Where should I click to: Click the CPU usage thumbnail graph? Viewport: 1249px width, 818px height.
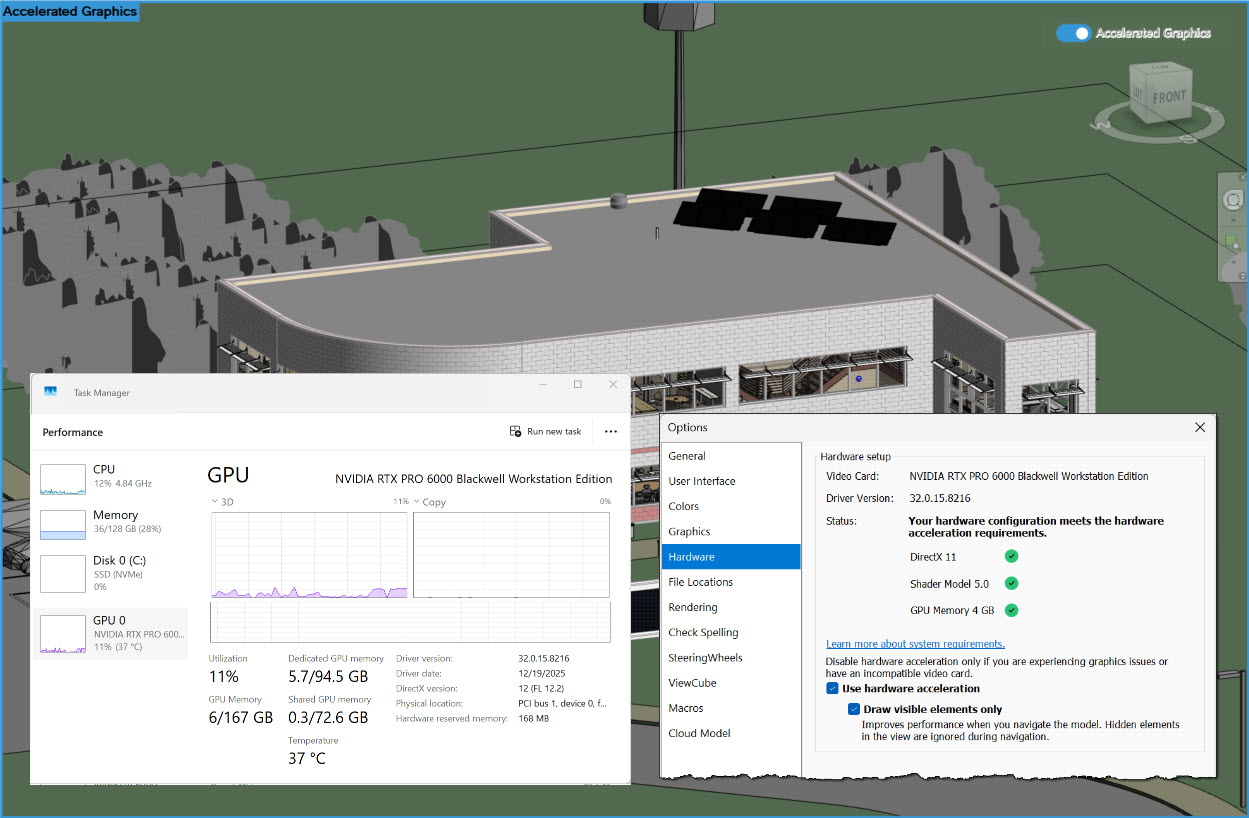click(63, 479)
